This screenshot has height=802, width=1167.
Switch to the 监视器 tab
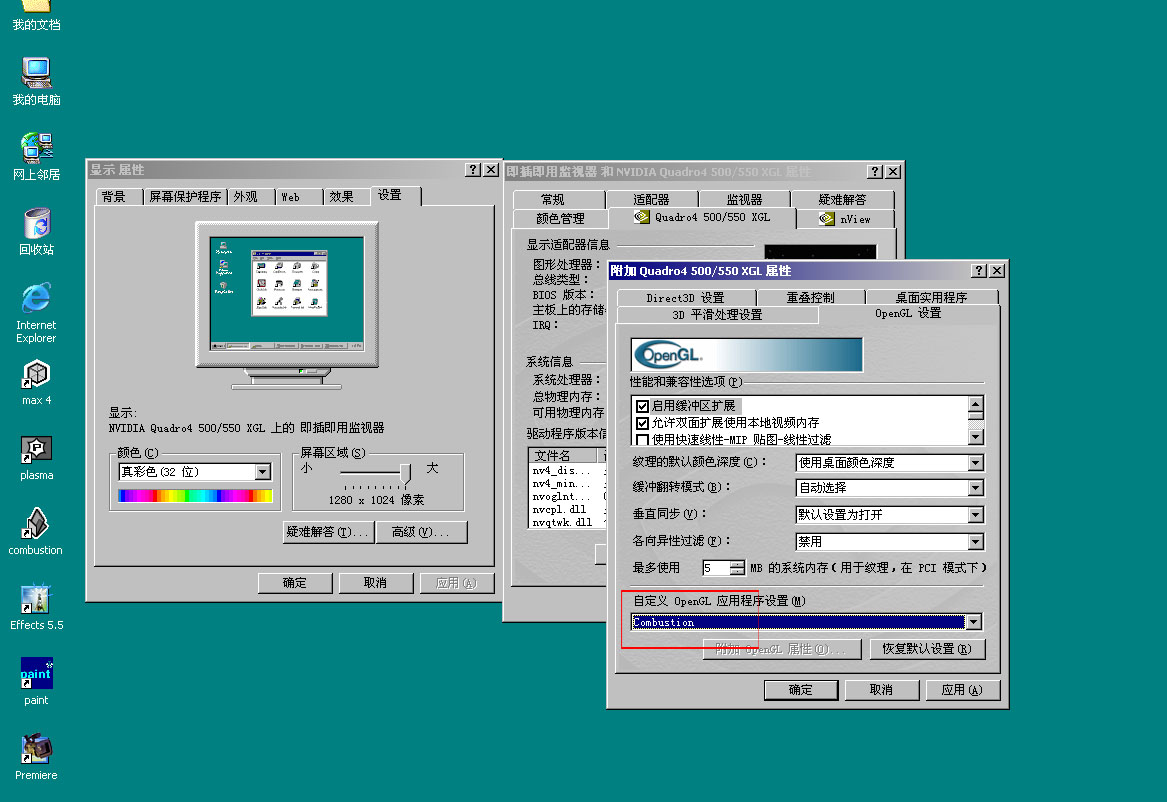pyautogui.click(x=744, y=199)
